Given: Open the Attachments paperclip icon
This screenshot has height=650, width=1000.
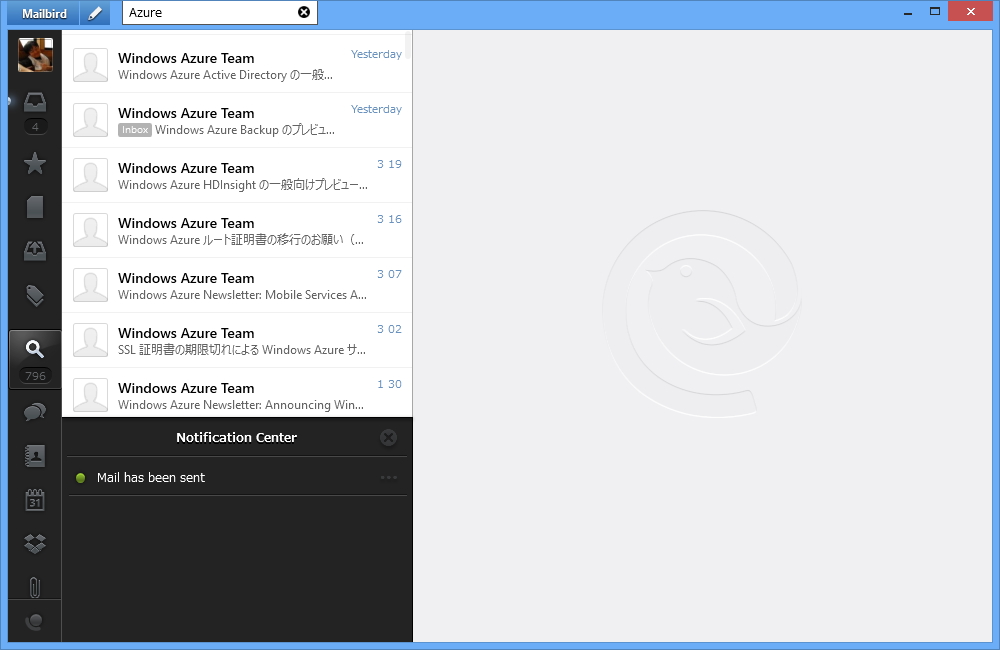Looking at the screenshot, I should 35,587.
